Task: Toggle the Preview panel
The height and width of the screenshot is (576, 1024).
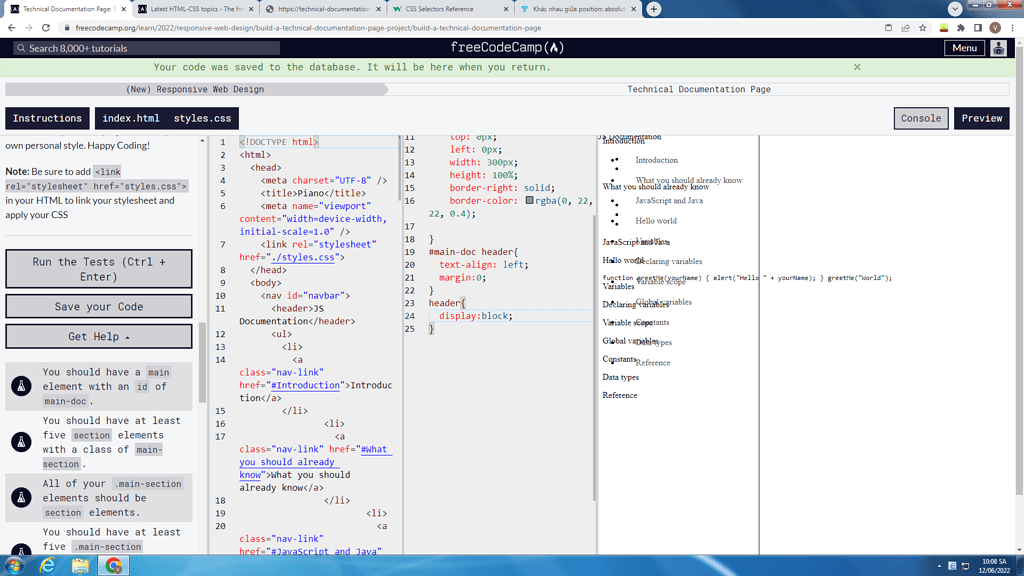Action: pyautogui.click(x=981, y=118)
